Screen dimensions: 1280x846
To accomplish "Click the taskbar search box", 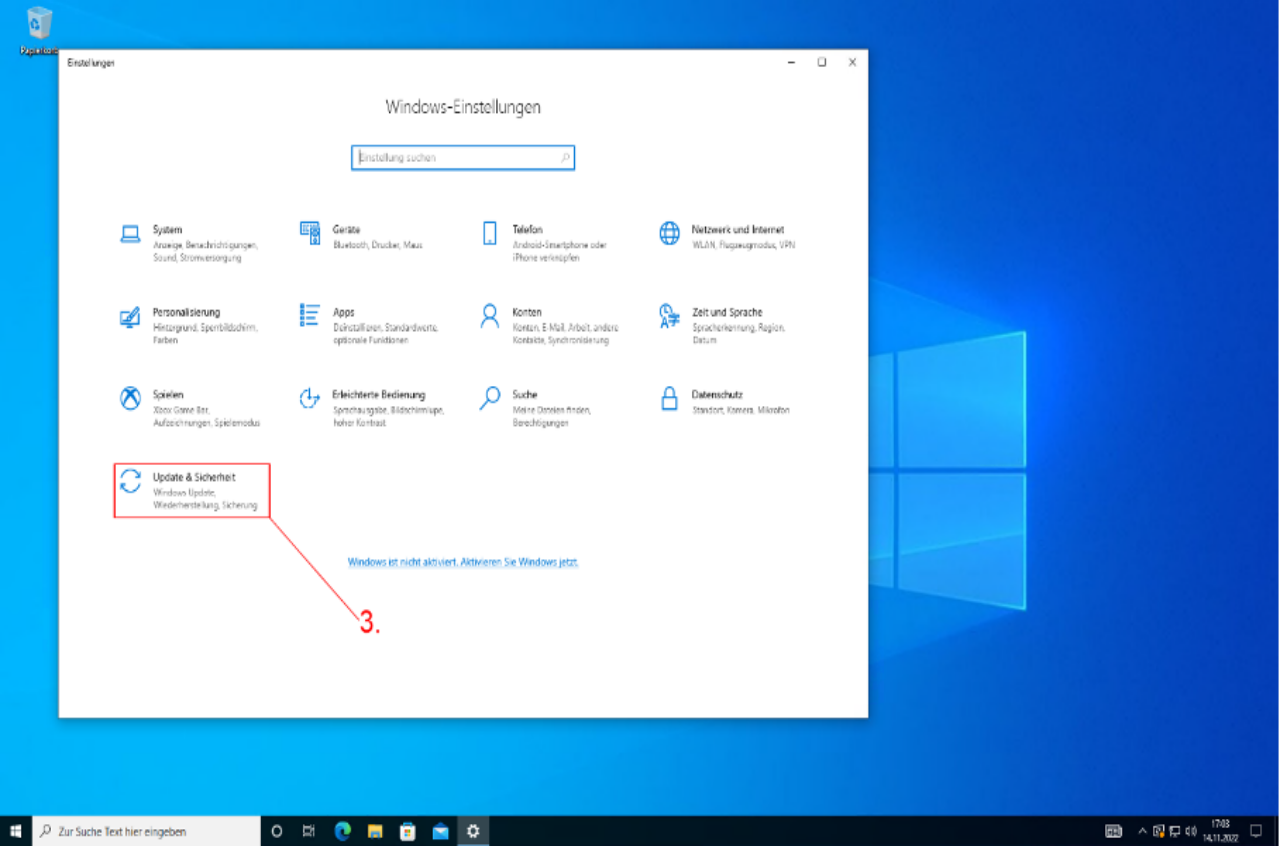I will 147,831.
